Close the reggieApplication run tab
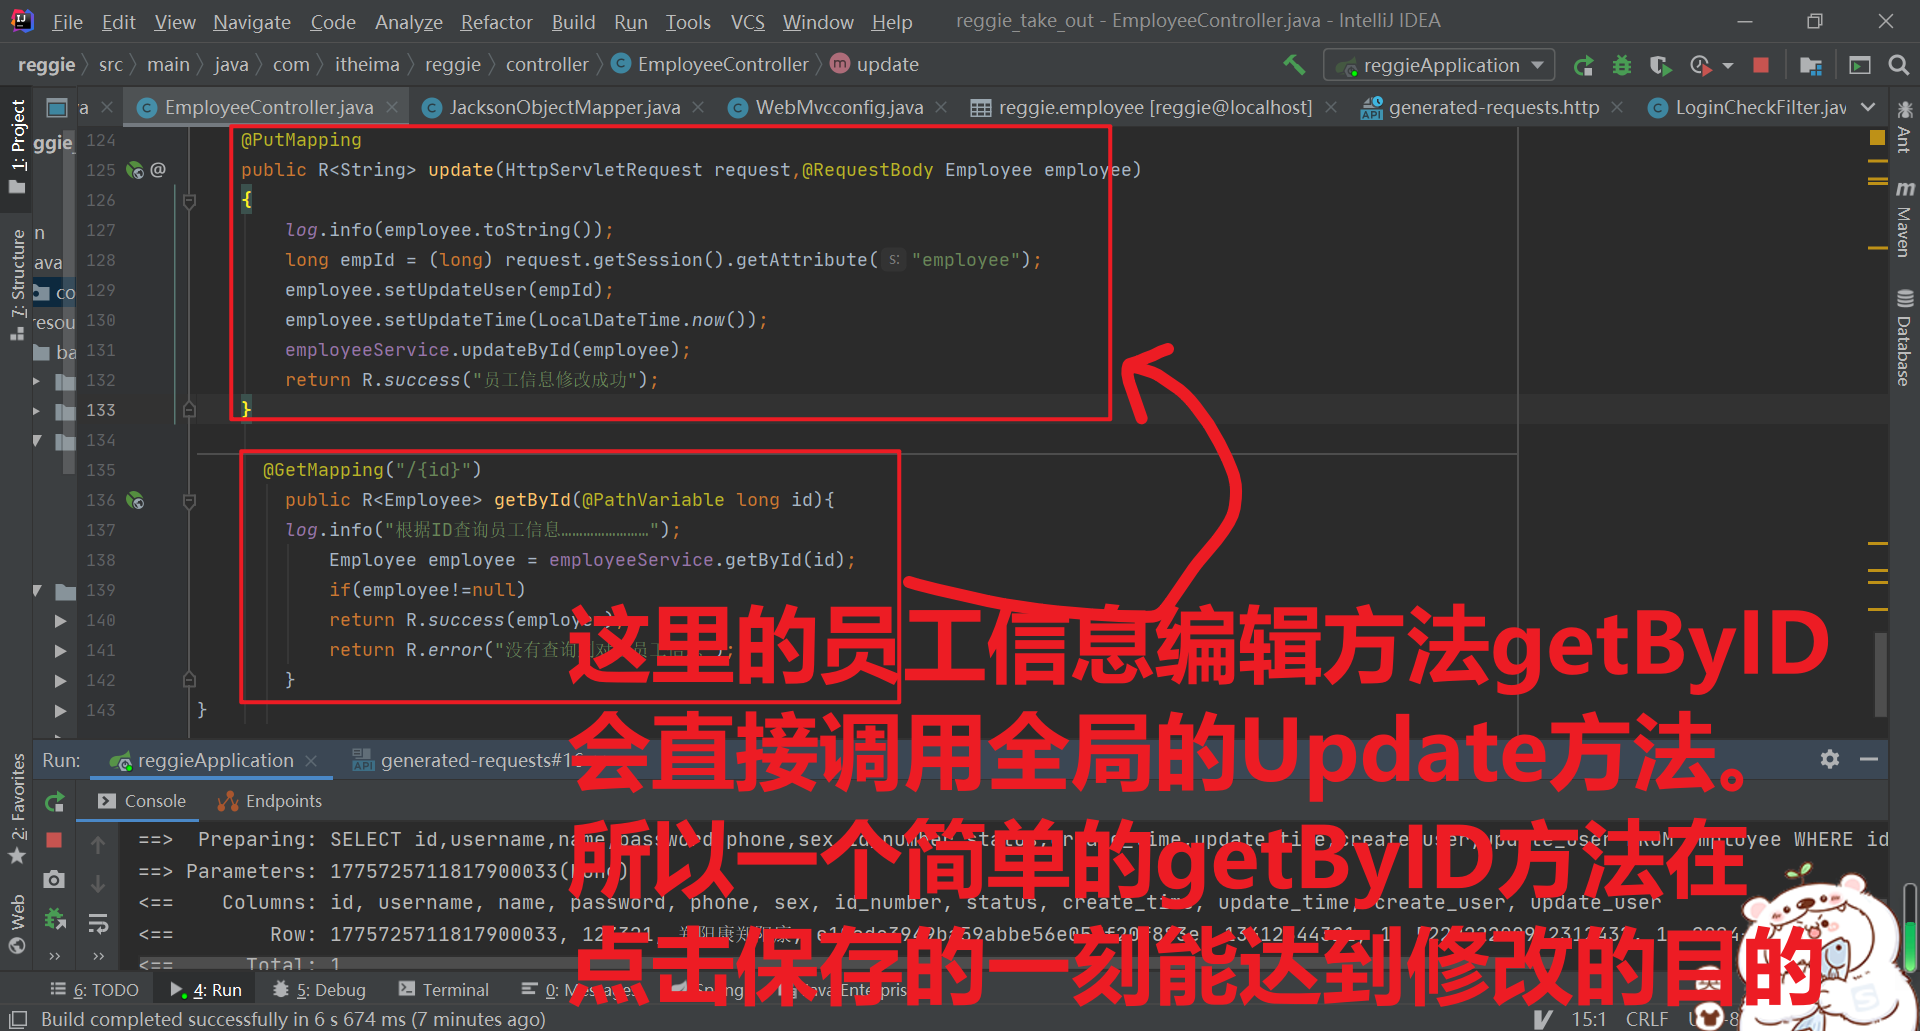Screen dimensions: 1920x1031 [311, 761]
